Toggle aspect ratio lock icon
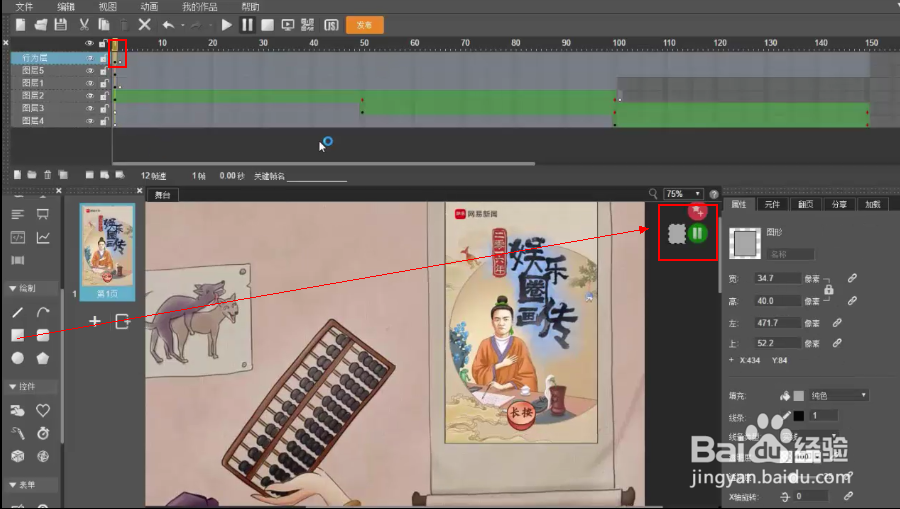900x509 pixels. coord(829,290)
